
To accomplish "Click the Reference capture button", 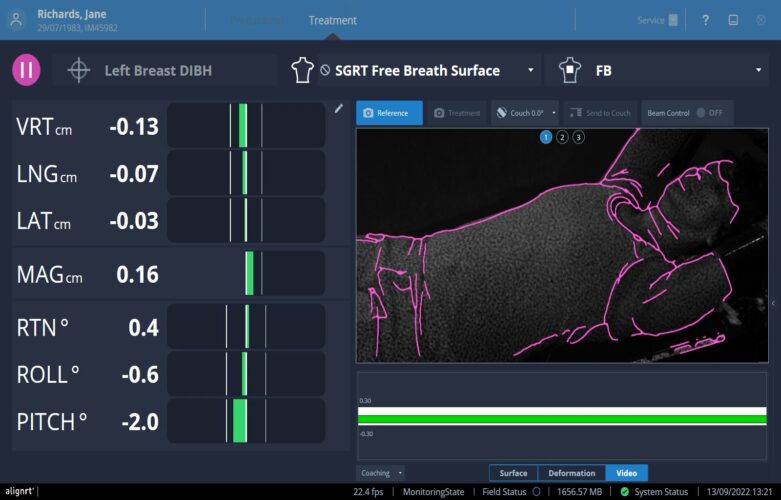I will (389, 113).
